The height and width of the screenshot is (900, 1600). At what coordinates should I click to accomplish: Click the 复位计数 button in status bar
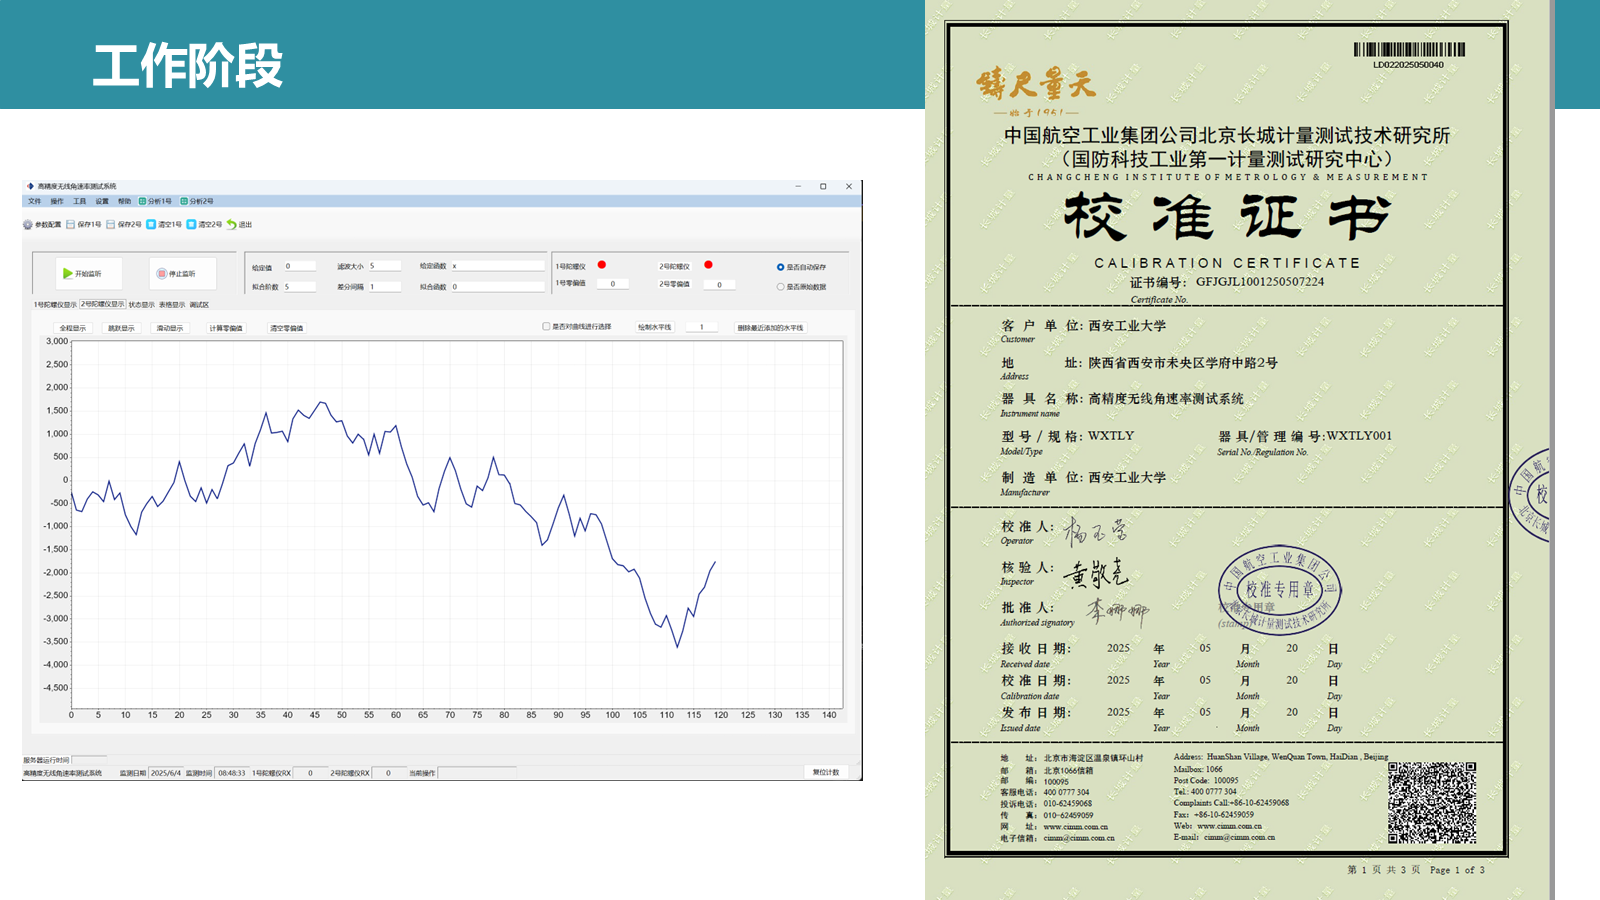[x=826, y=772]
